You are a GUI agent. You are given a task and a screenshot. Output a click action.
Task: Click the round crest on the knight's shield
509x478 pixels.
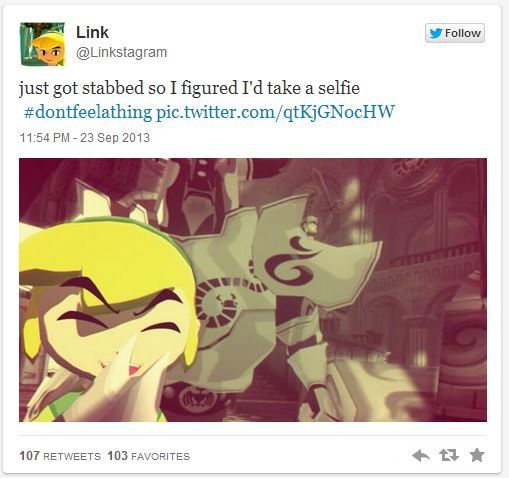tap(222, 303)
